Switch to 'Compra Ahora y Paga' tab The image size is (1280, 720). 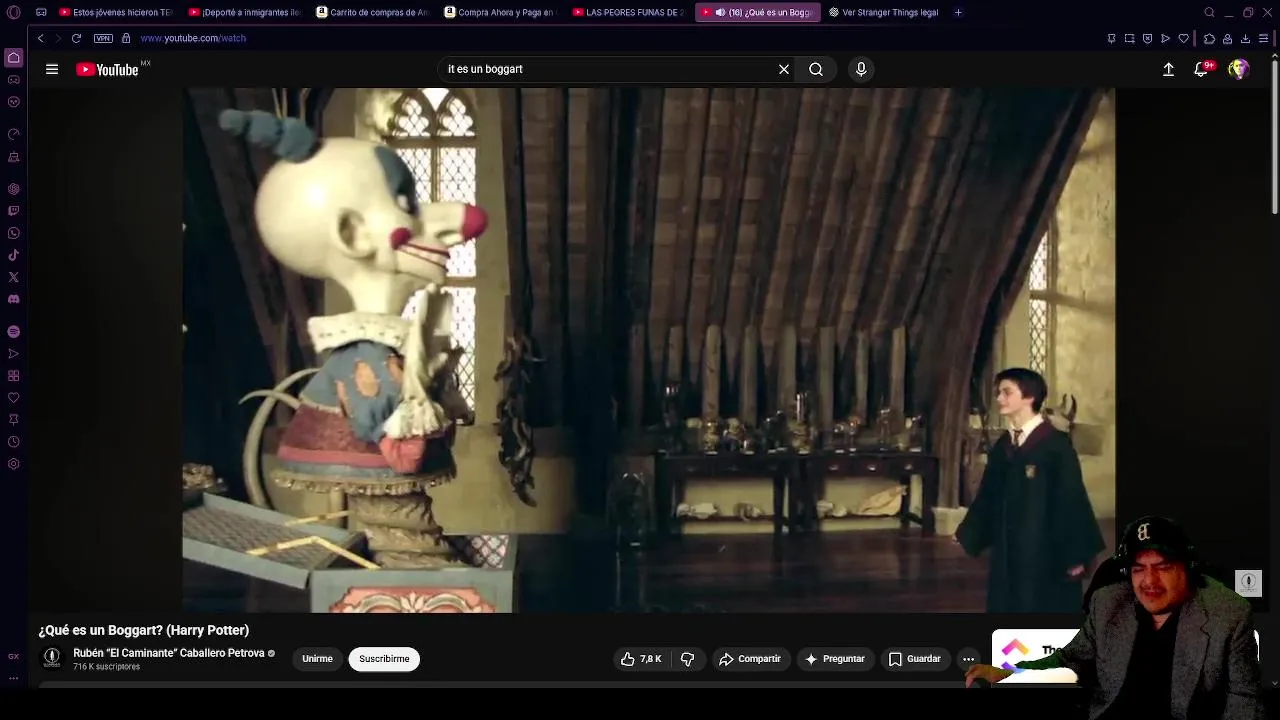click(x=500, y=13)
